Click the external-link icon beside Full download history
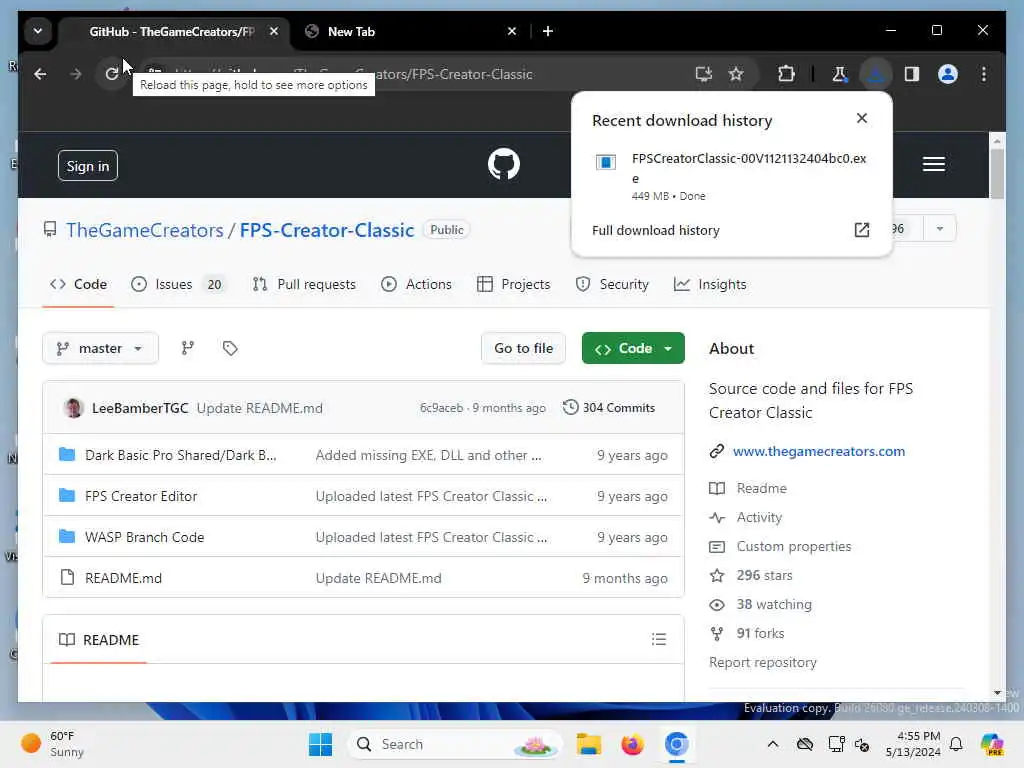Viewport: 1024px width, 768px height. tap(862, 230)
